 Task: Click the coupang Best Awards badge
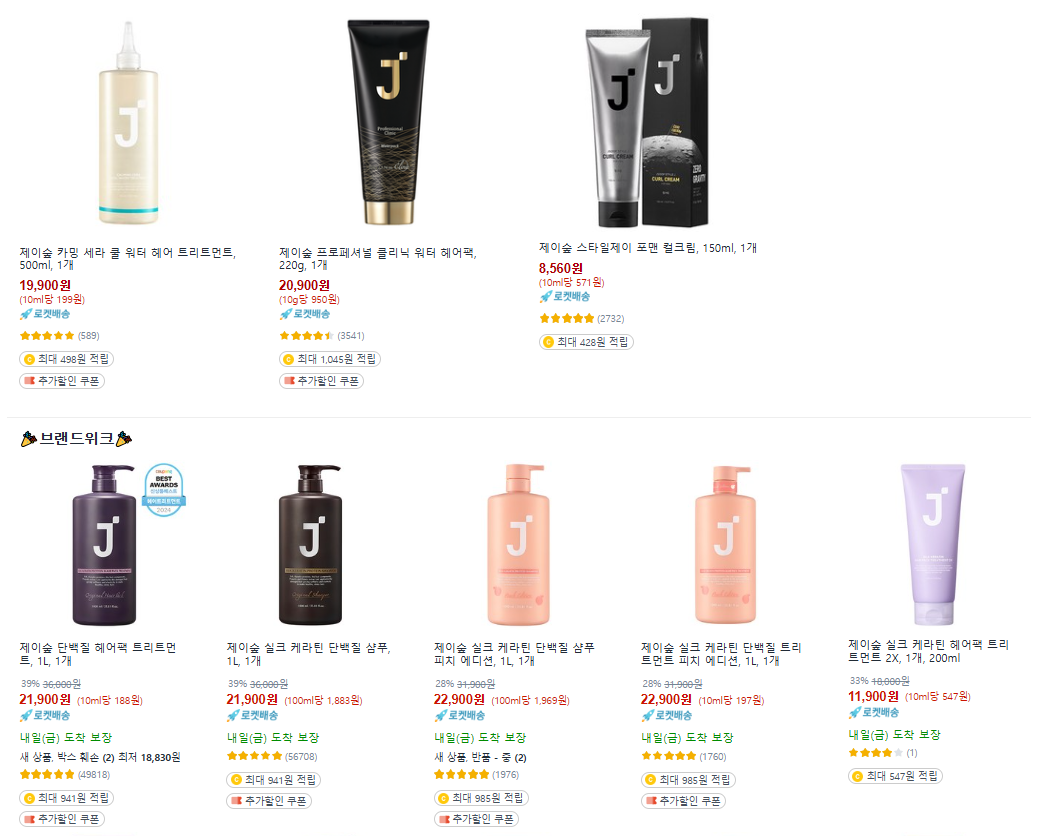coord(164,489)
